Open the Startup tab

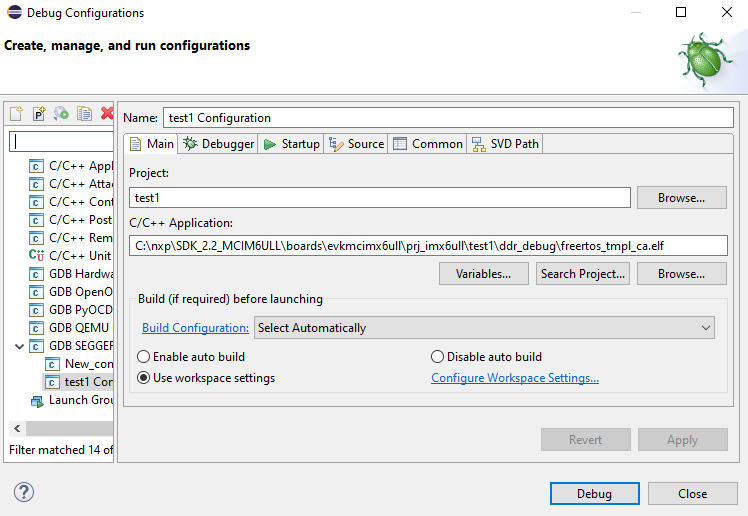point(291,144)
